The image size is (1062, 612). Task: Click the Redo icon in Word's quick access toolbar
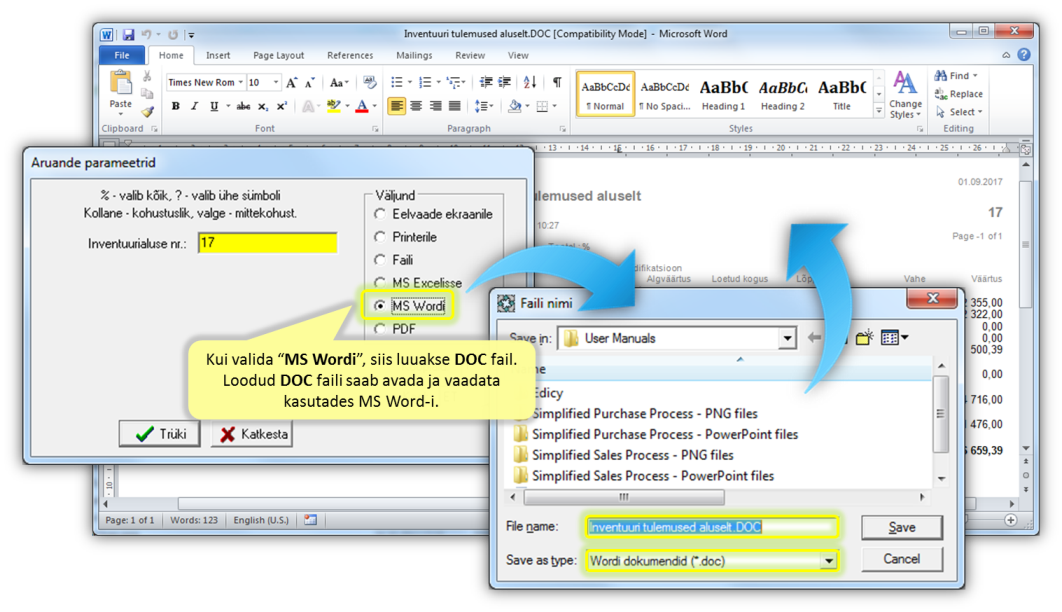click(x=173, y=35)
